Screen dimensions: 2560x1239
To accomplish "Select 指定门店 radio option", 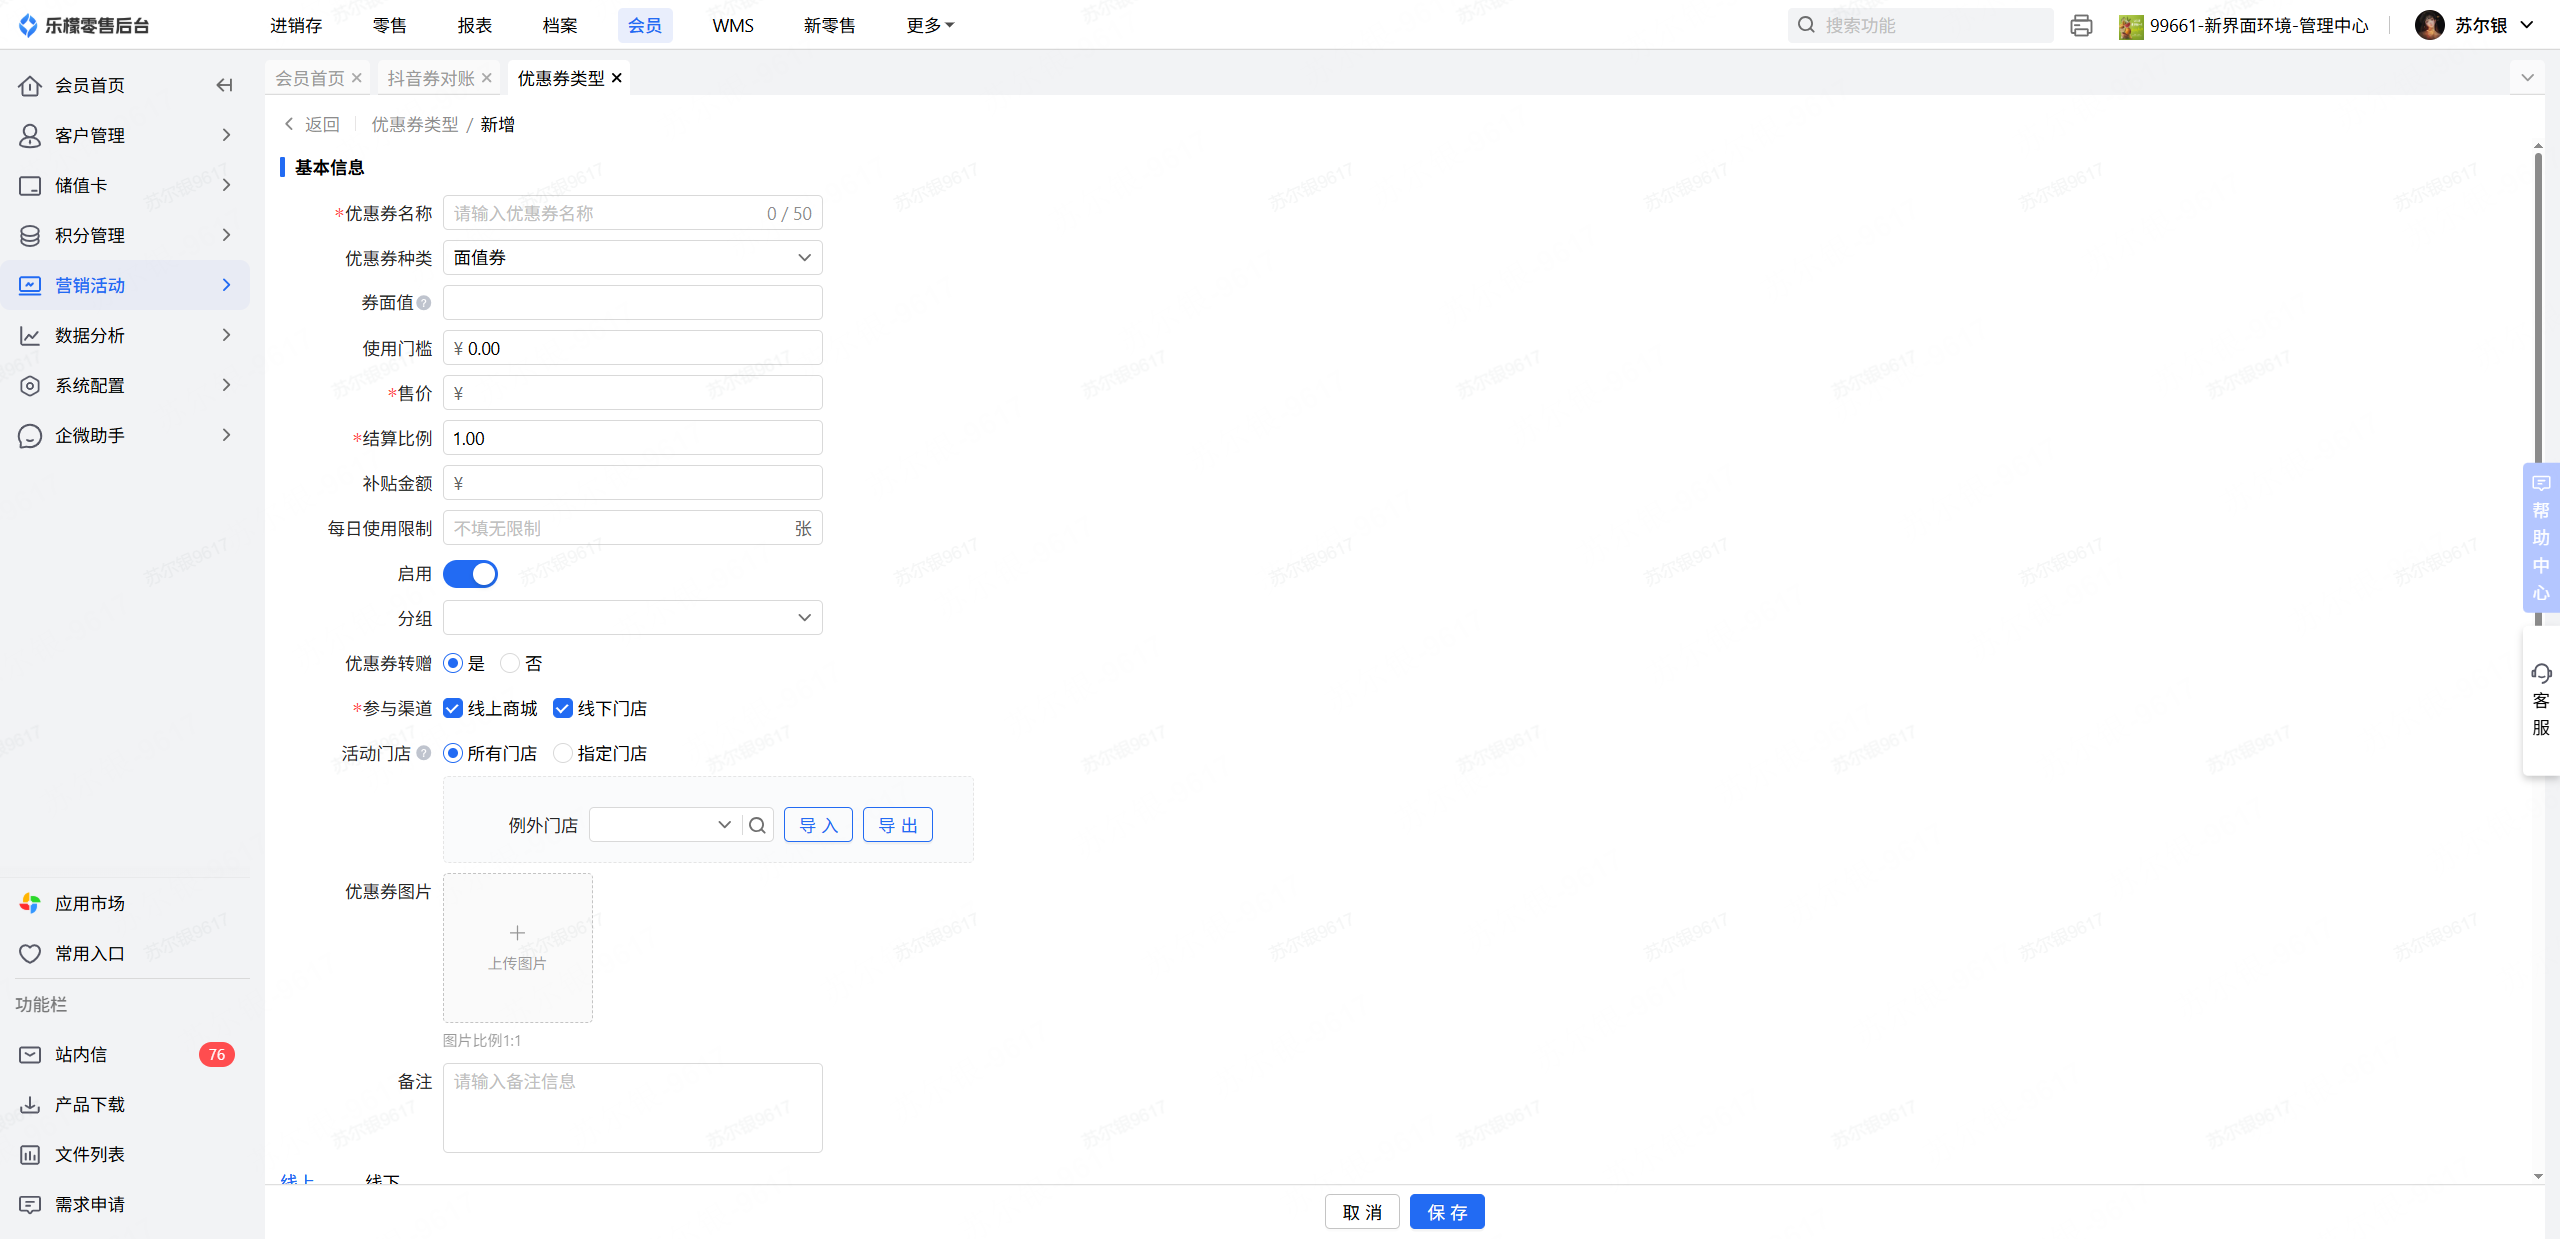I will click(563, 753).
